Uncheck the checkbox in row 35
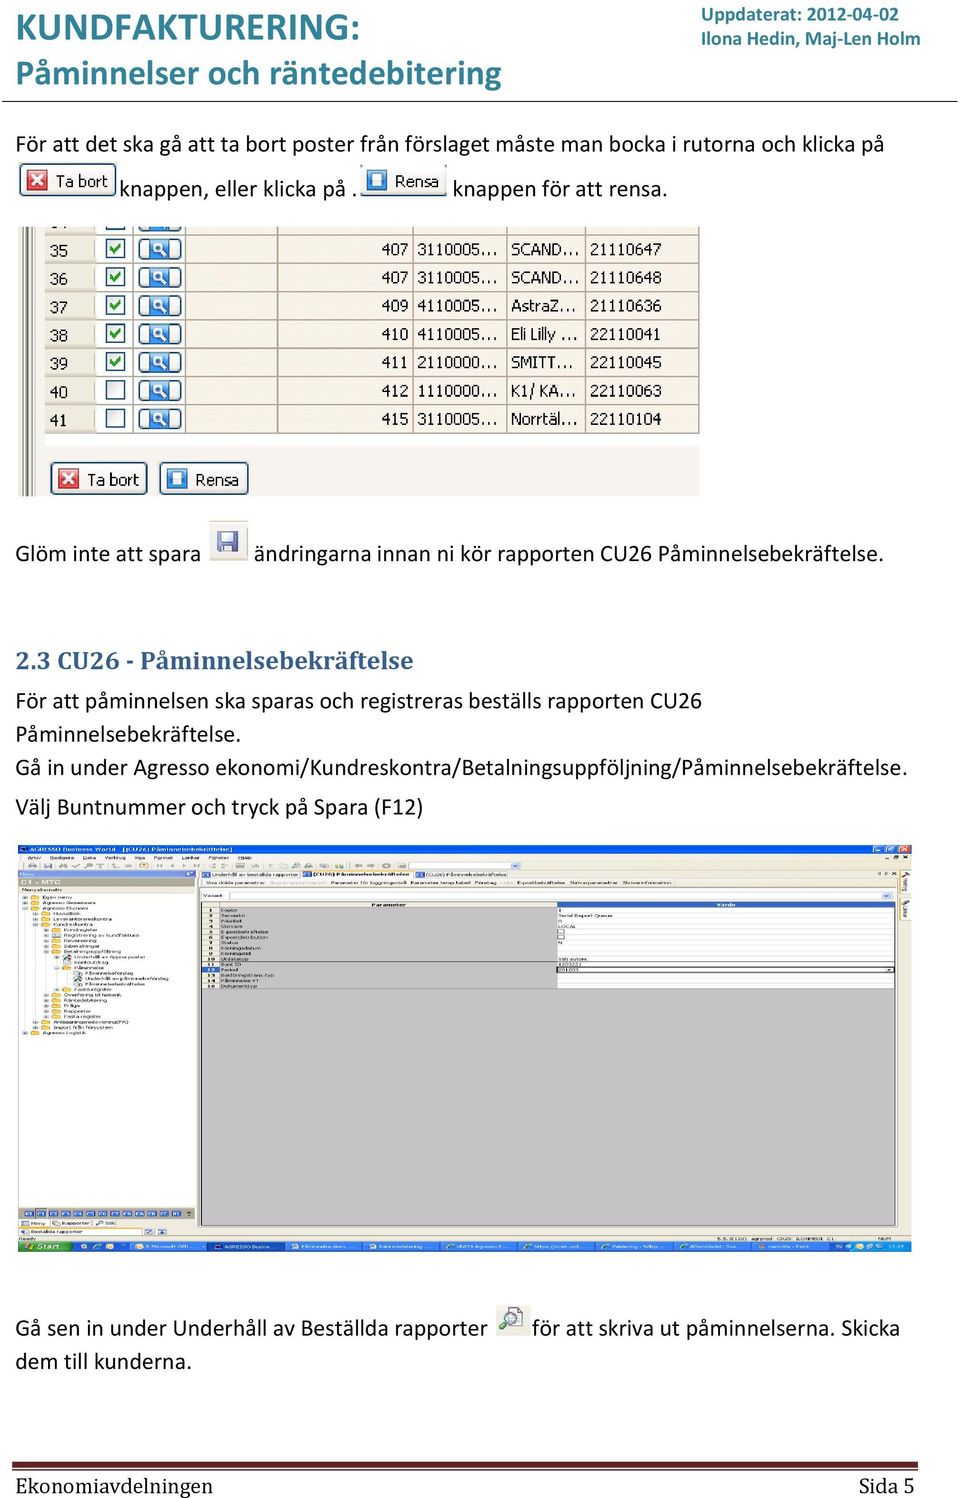The width and height of the screenshot is (960, 1498). pyautogui.click(x=116, y=248)
